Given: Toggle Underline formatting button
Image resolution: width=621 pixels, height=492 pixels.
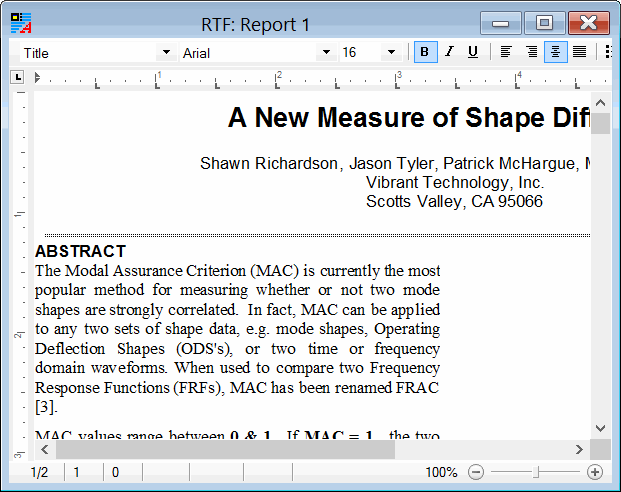Looking at the screenshot, I should coord(473,52).
